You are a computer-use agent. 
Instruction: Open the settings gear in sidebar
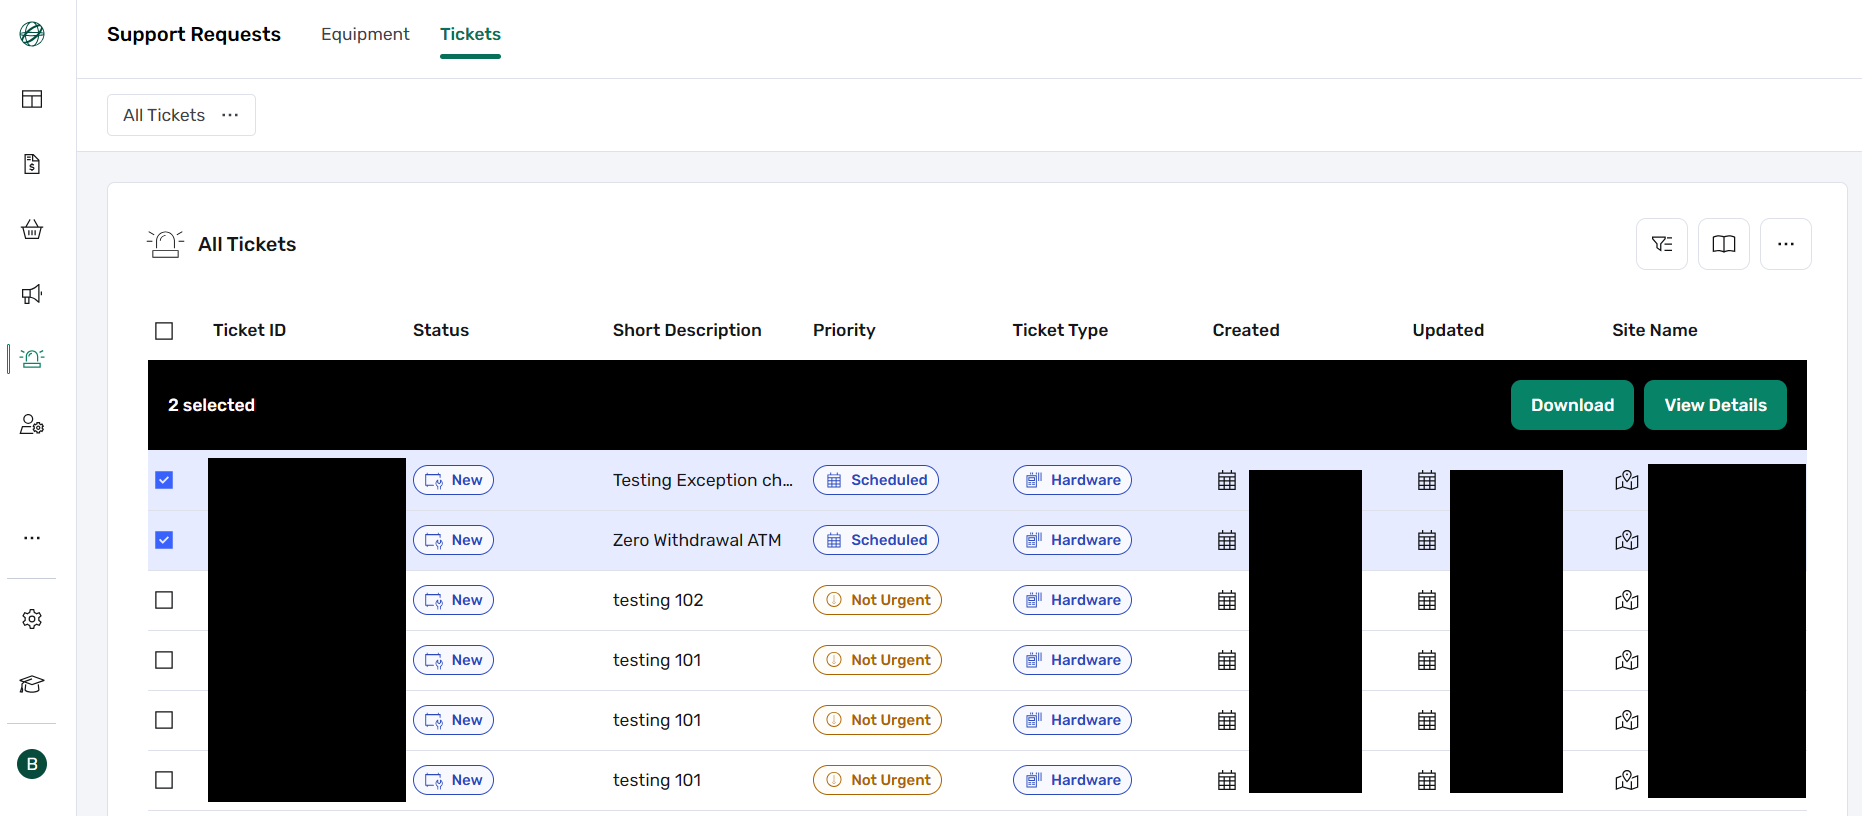coord(32,619)
